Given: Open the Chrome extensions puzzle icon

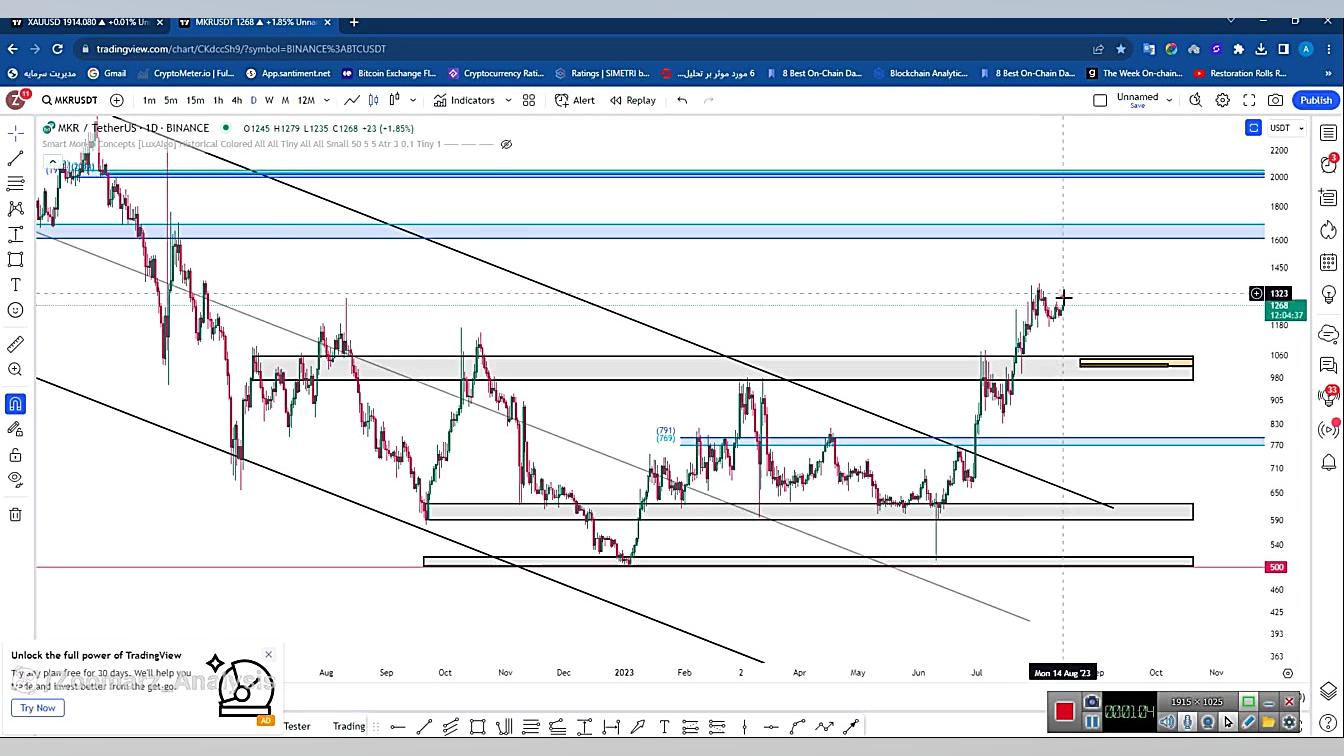Looking at the screenshot, I should [x=1239, y=48].
